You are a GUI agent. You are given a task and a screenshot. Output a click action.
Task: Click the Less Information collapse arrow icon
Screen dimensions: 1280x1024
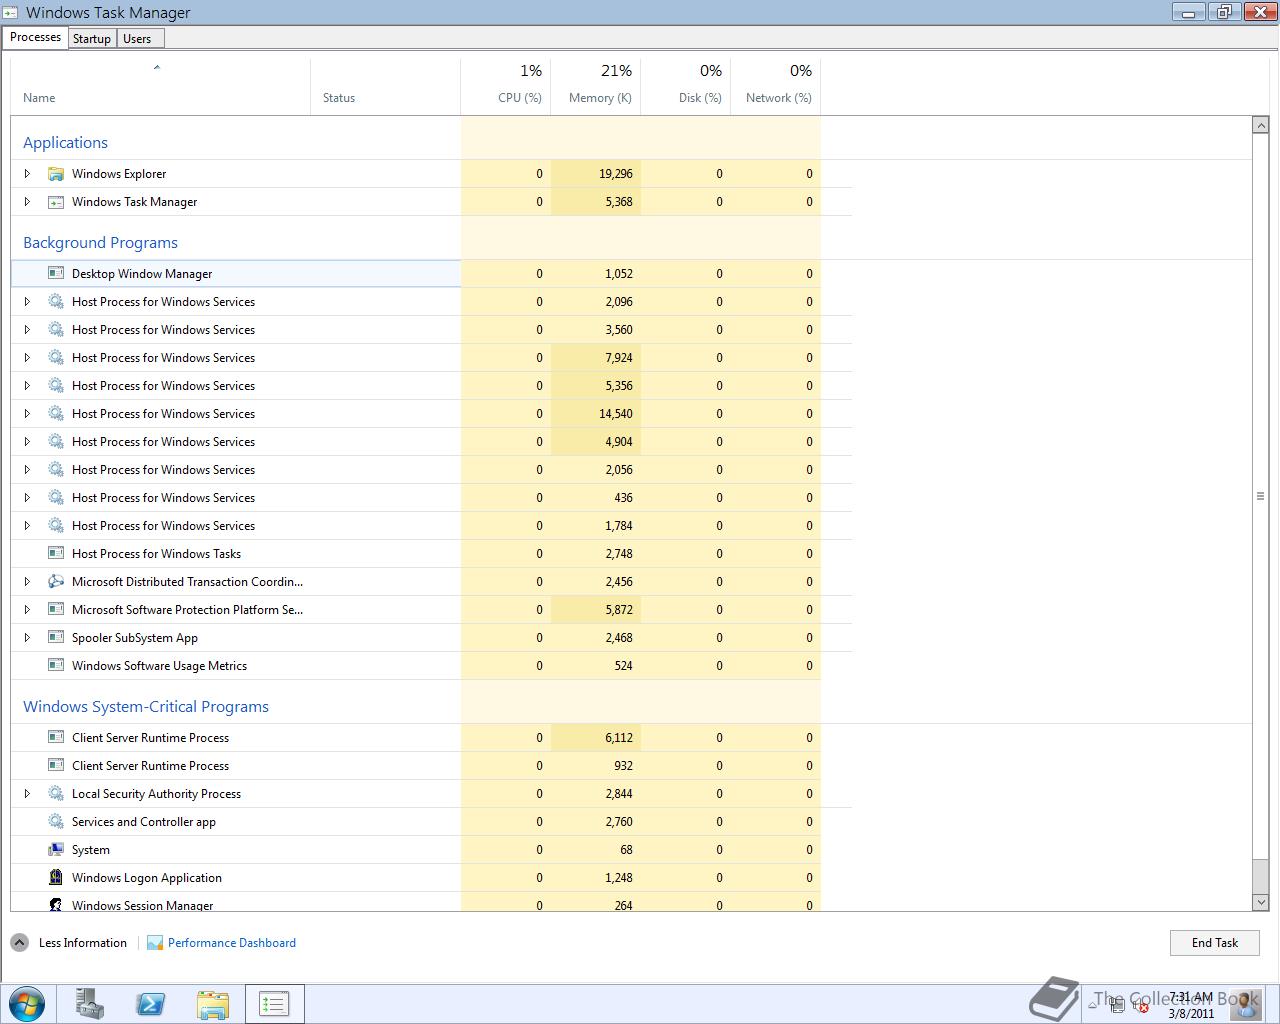coord(20,943)
